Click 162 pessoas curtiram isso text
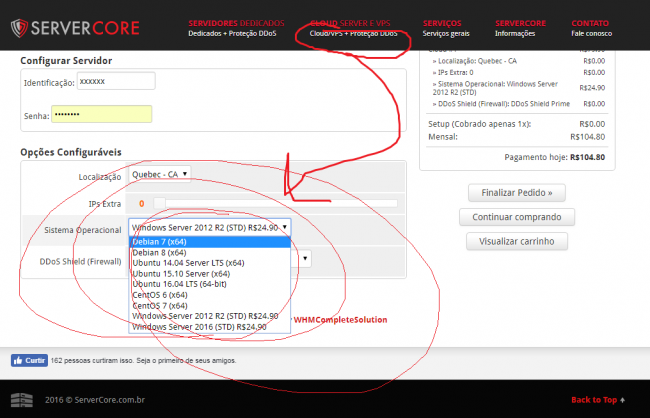650x418 pixels. tap(143, 361)
